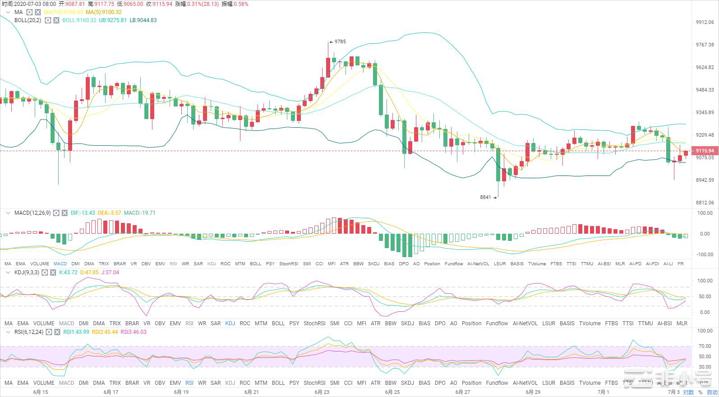Select DMI tab under the MACD pane
Screen dimensions: 719x397
point(75,264)
